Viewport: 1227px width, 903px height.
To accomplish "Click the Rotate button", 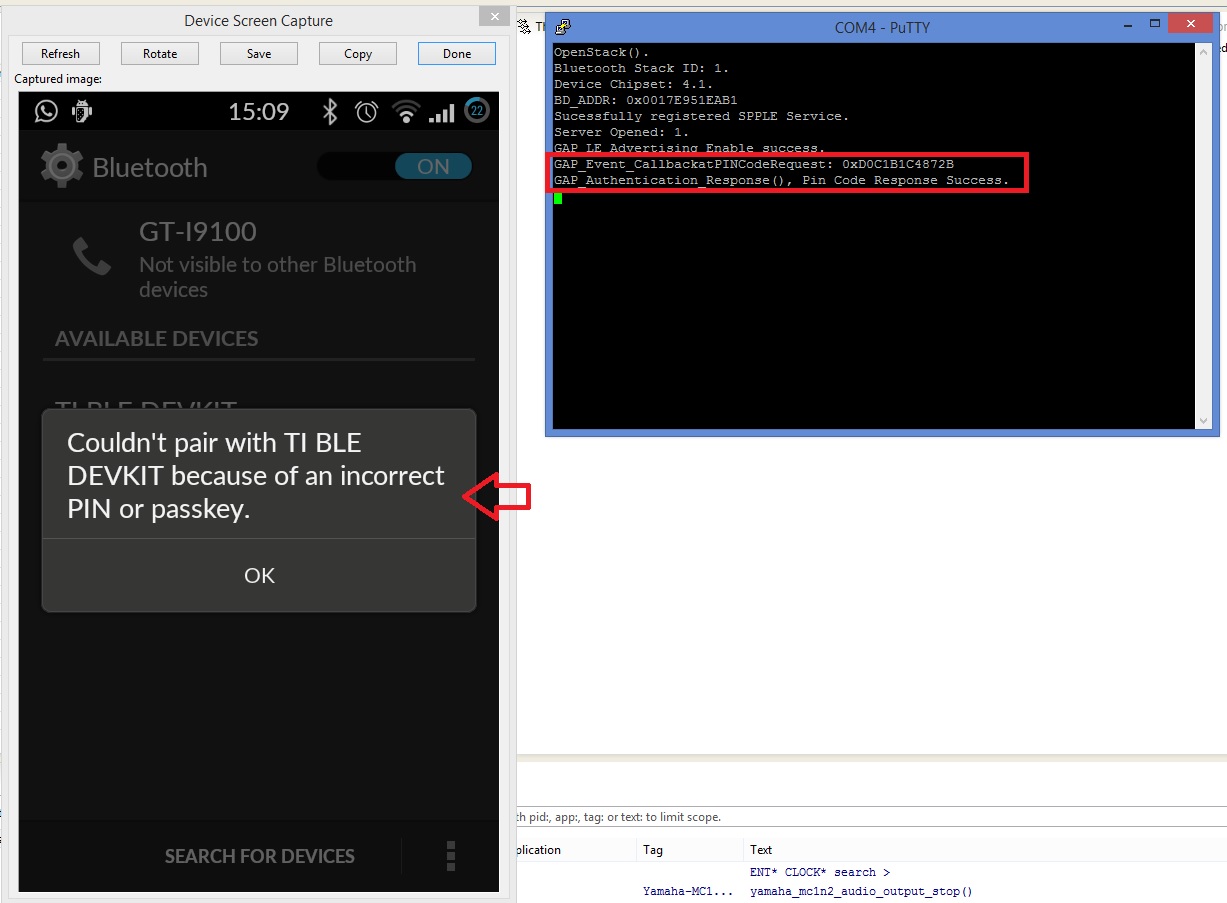I will [x=160, y=54].
